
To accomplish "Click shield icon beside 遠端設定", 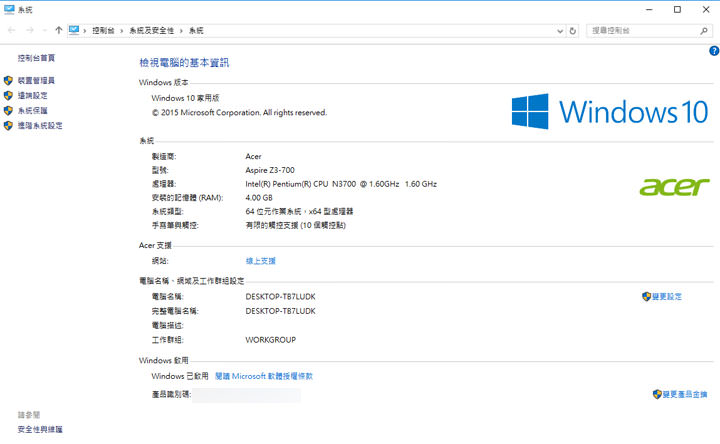I will click(8, 96).
